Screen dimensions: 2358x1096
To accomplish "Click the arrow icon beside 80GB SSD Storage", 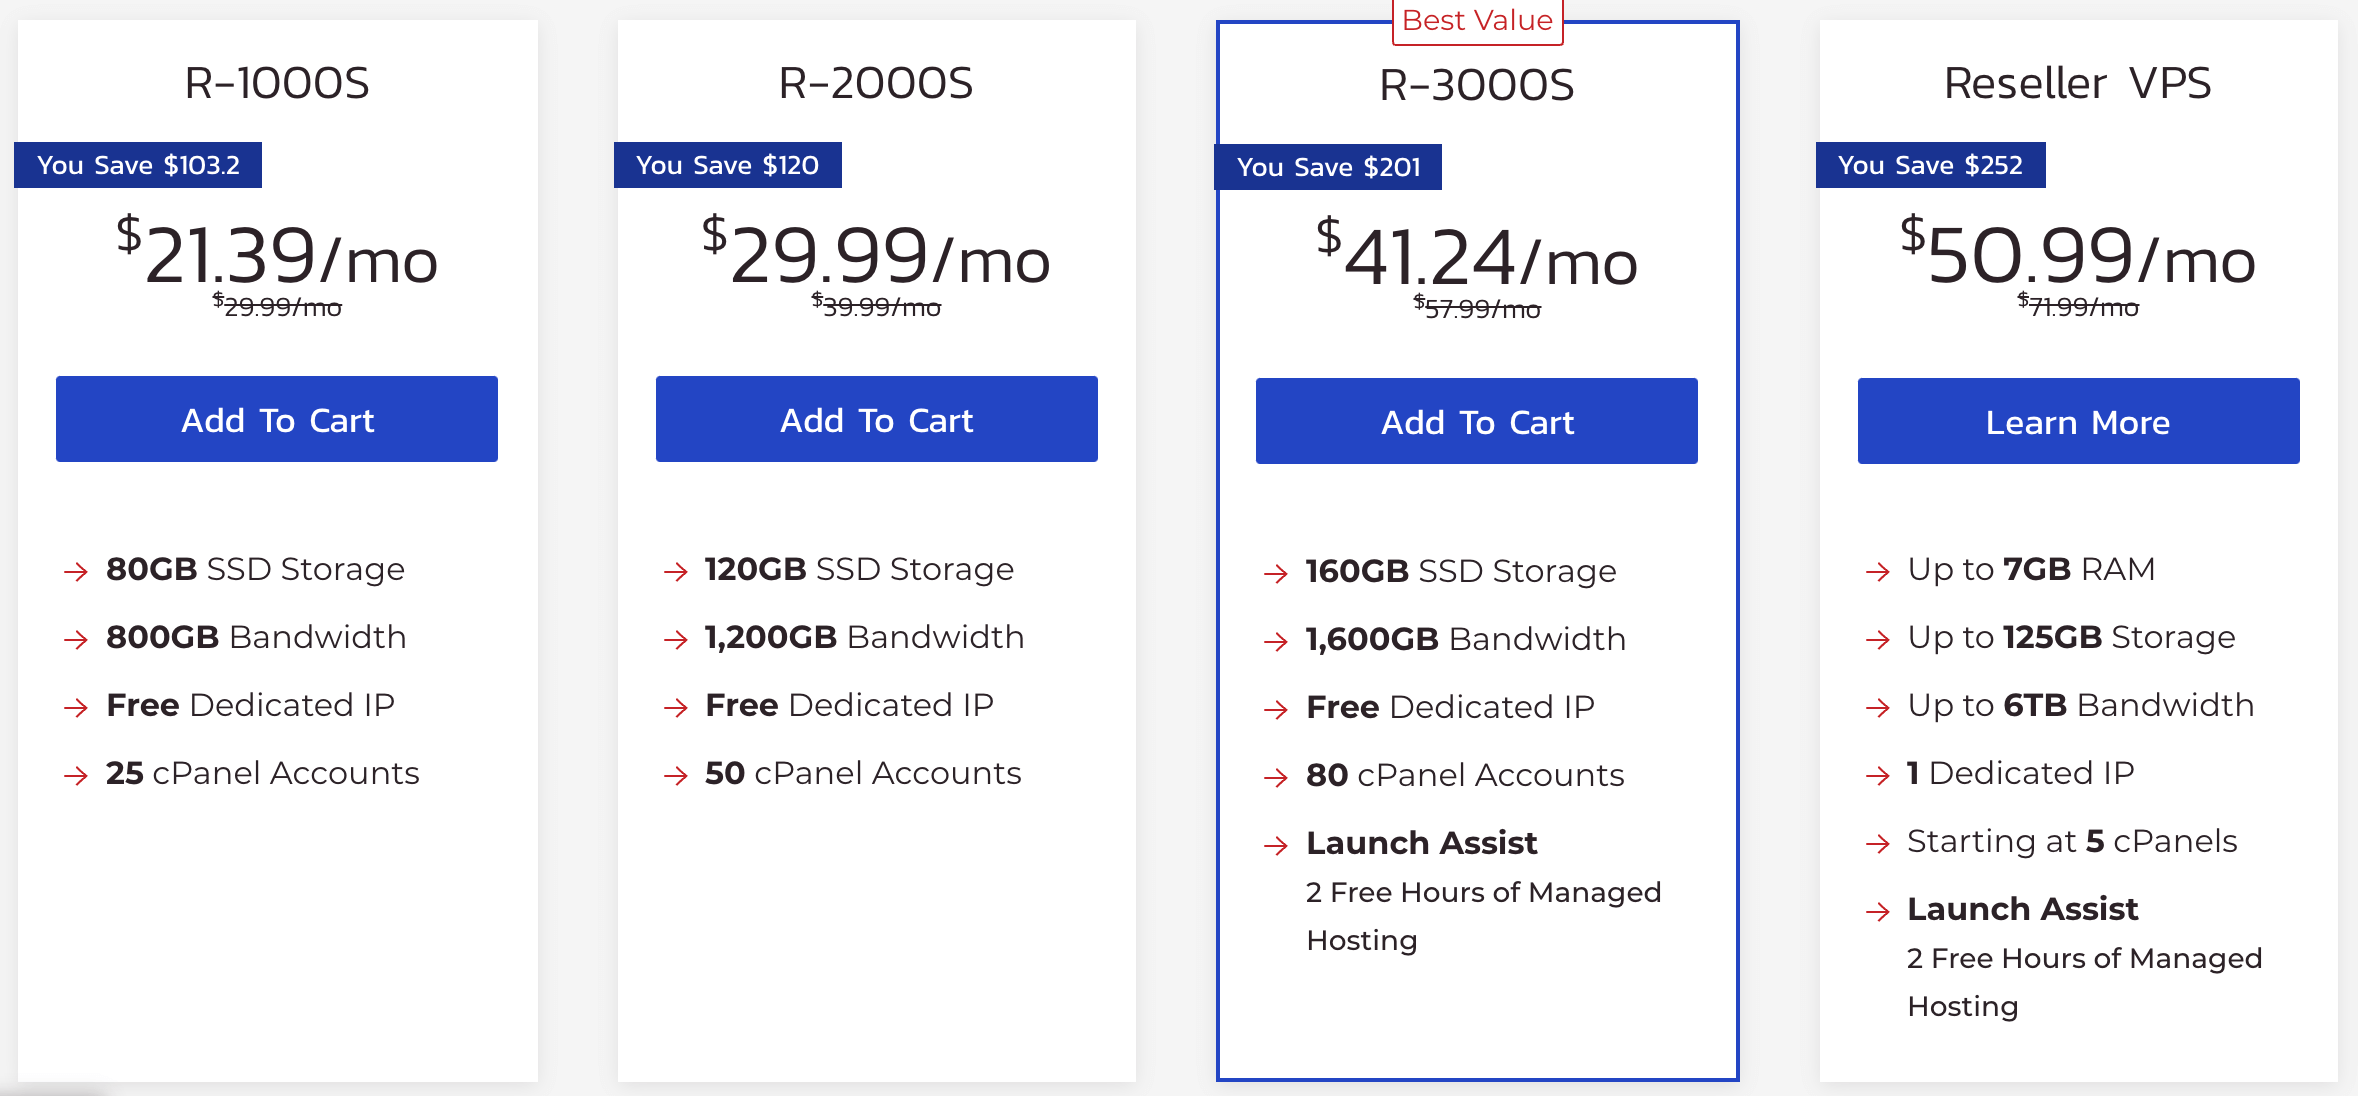I will [76, 571].
